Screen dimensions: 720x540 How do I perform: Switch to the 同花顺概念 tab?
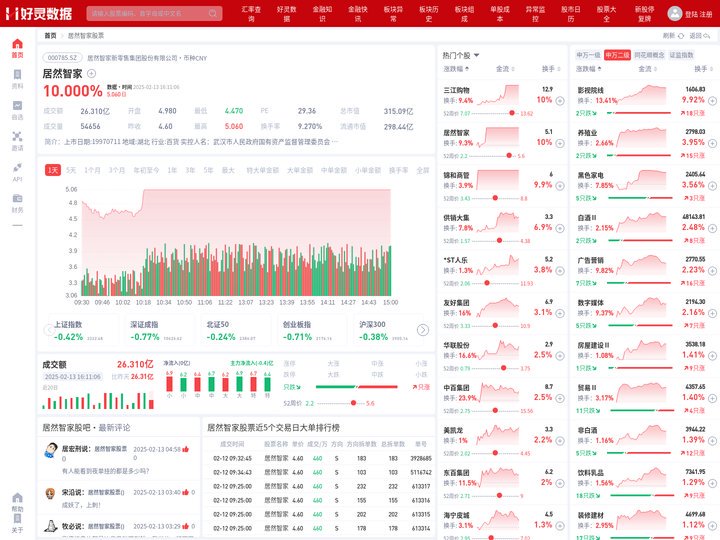(649, 55)
